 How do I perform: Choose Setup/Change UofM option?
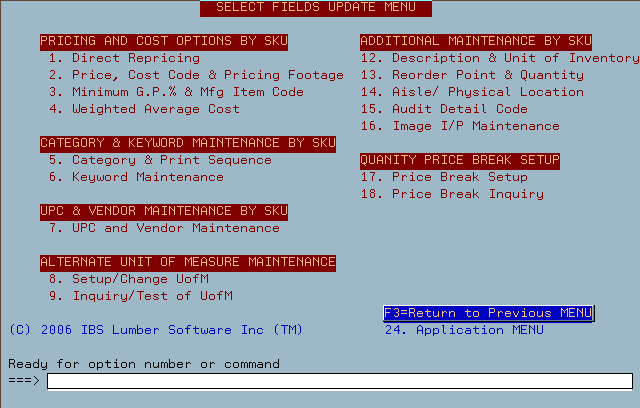coord(129,279)
